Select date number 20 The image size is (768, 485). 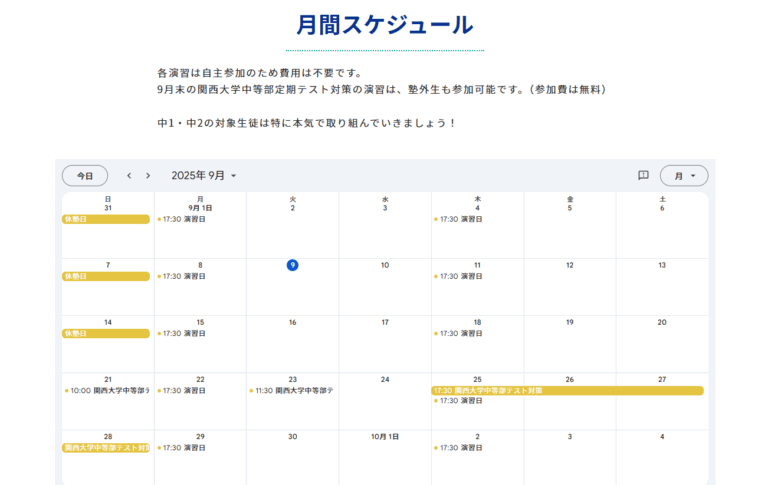coord(662,322)
